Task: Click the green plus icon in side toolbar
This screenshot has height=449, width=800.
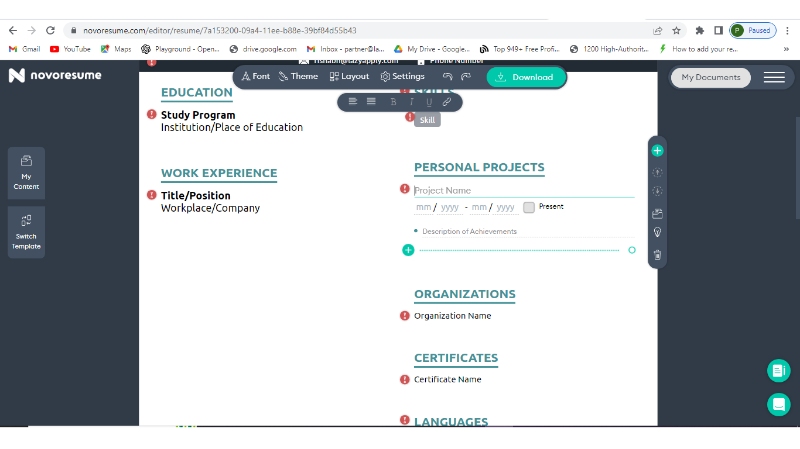Action: [x=657, y=151]
